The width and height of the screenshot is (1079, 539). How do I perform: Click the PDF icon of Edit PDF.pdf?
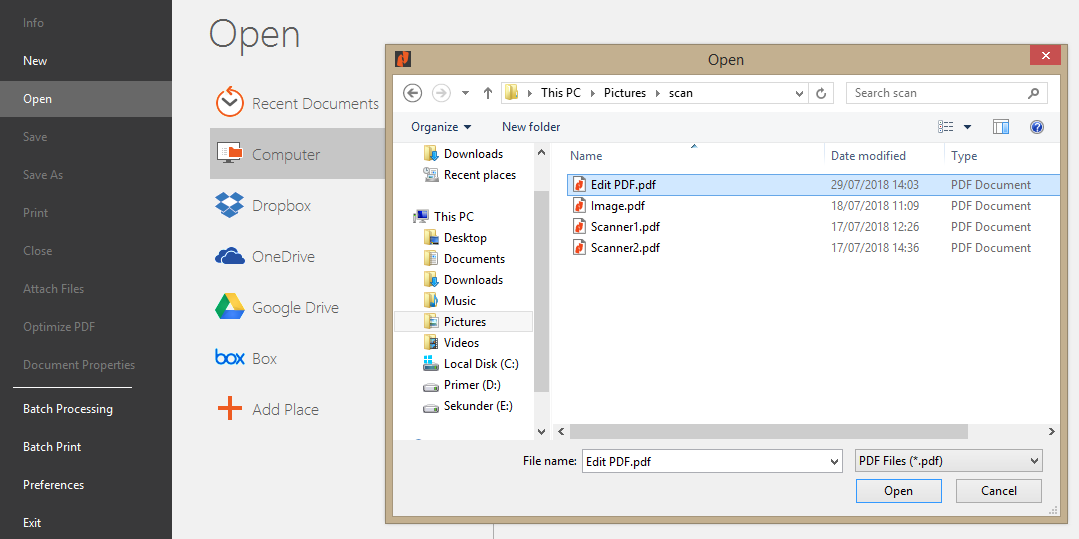click(579, 184)
